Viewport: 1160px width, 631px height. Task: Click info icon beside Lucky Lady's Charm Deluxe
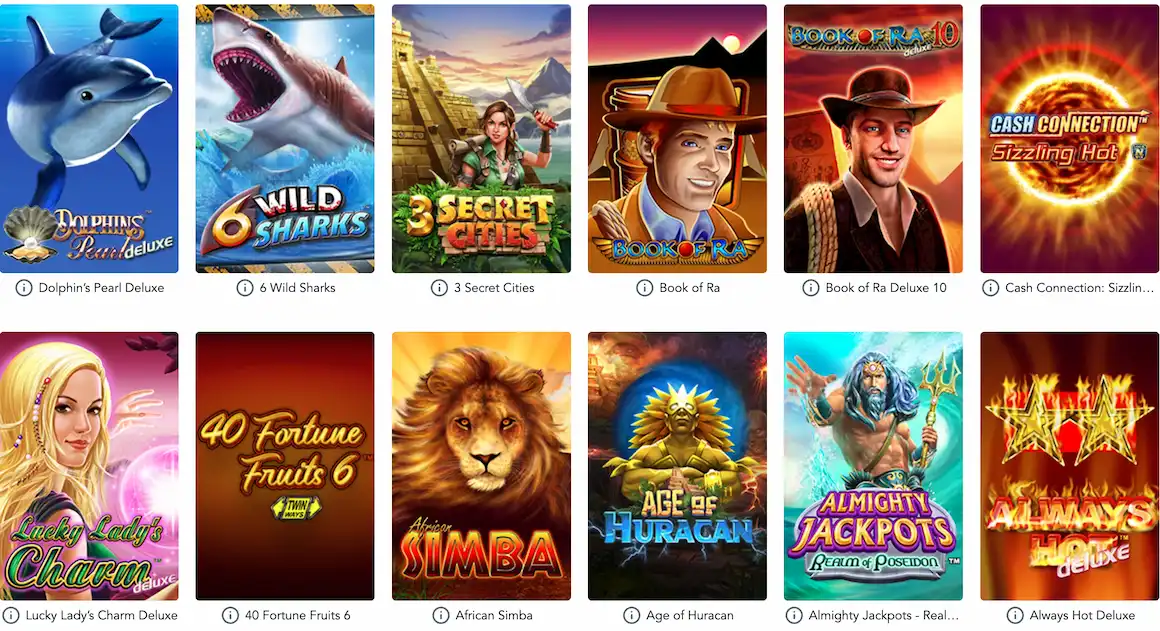[x=10, y=615]
